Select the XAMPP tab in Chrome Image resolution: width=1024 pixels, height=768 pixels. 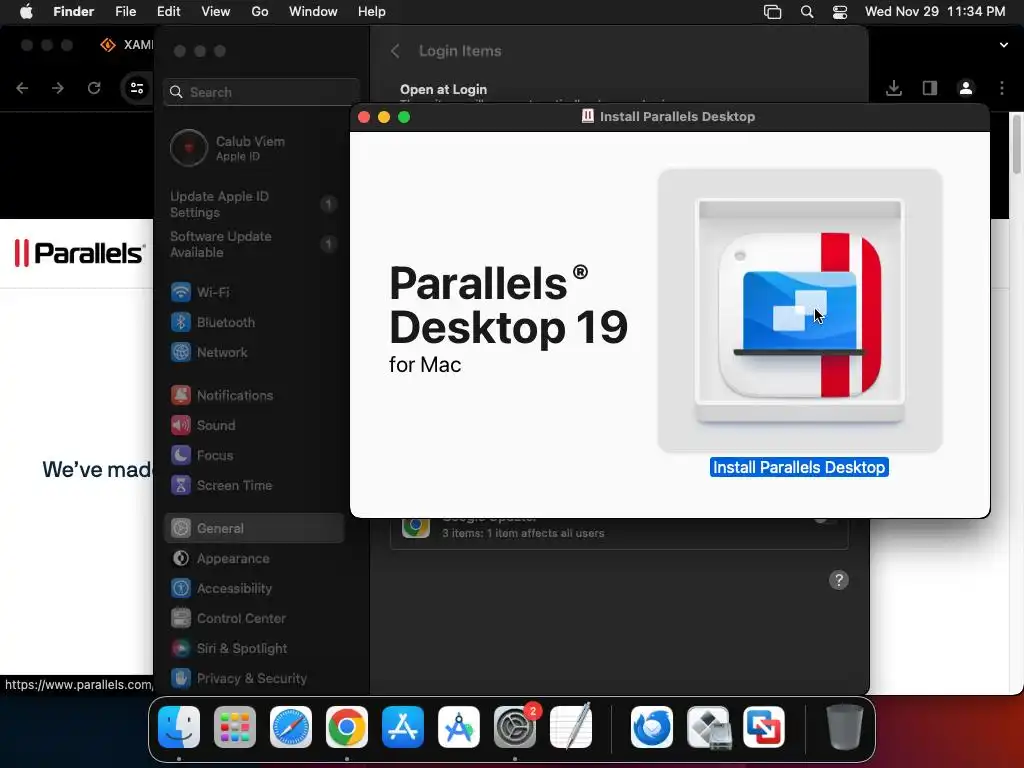(x=127, y=44)
